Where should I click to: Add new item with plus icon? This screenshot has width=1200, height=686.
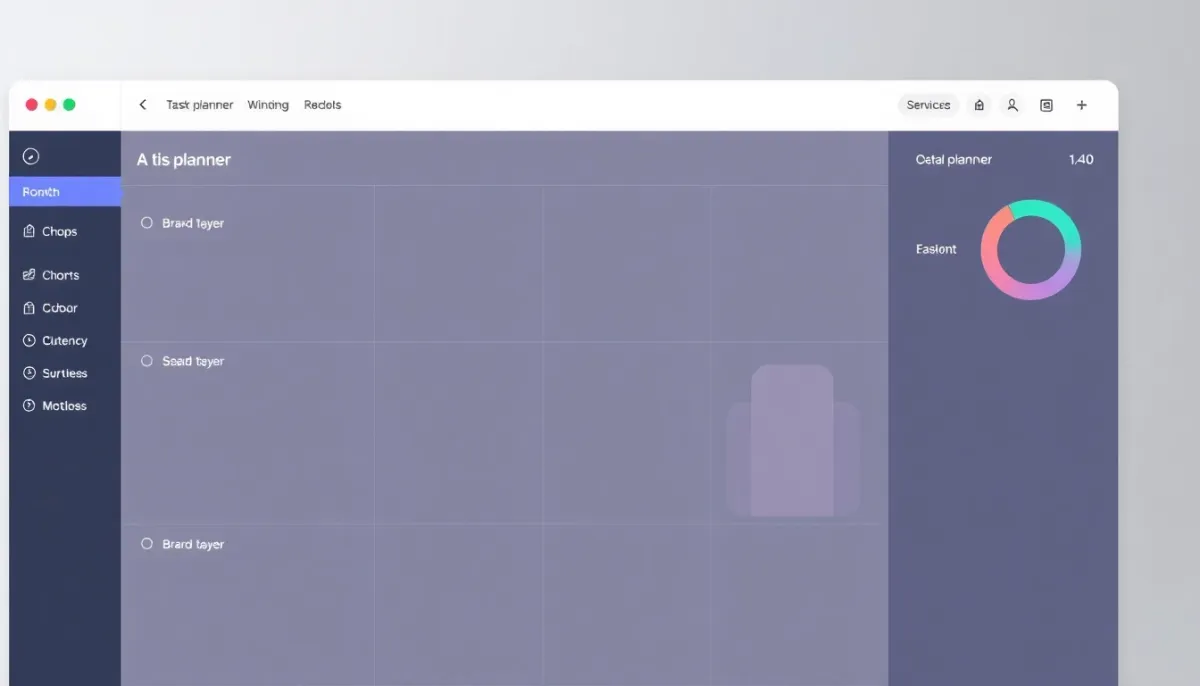(1081, 105)
